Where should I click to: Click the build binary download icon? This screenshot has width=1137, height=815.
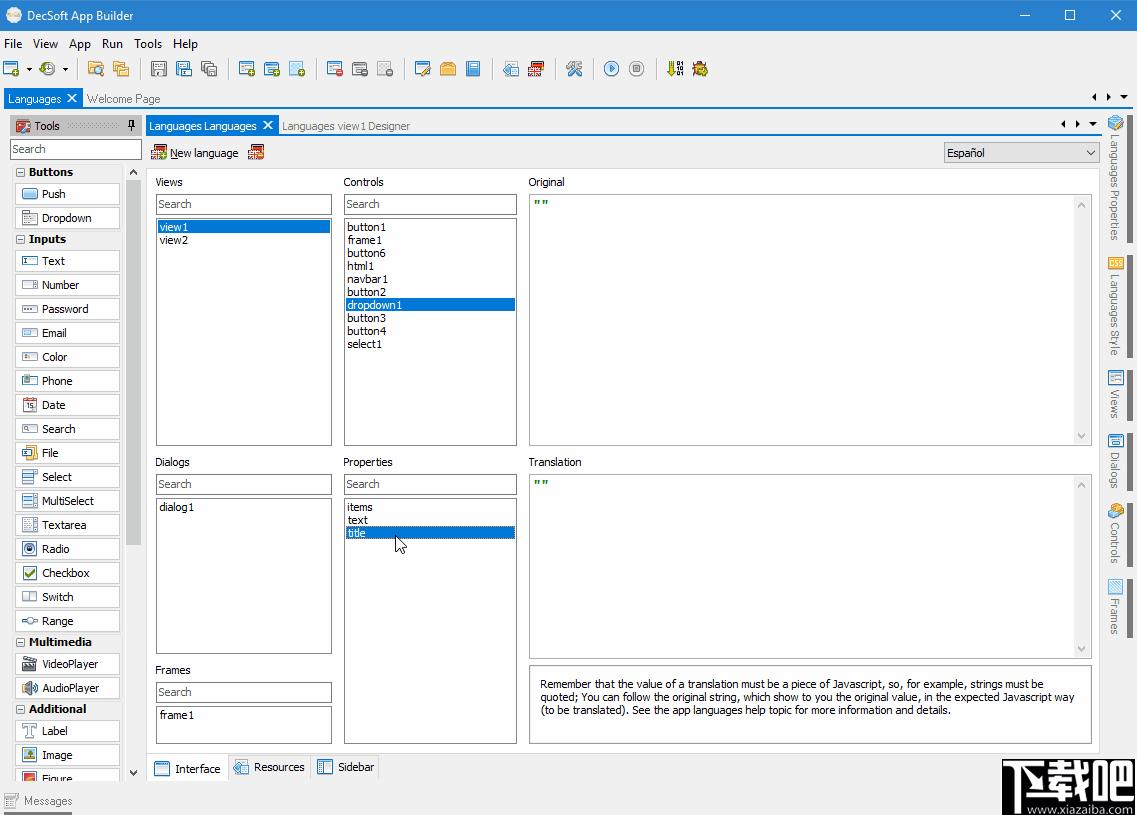[x=676, y=69]
